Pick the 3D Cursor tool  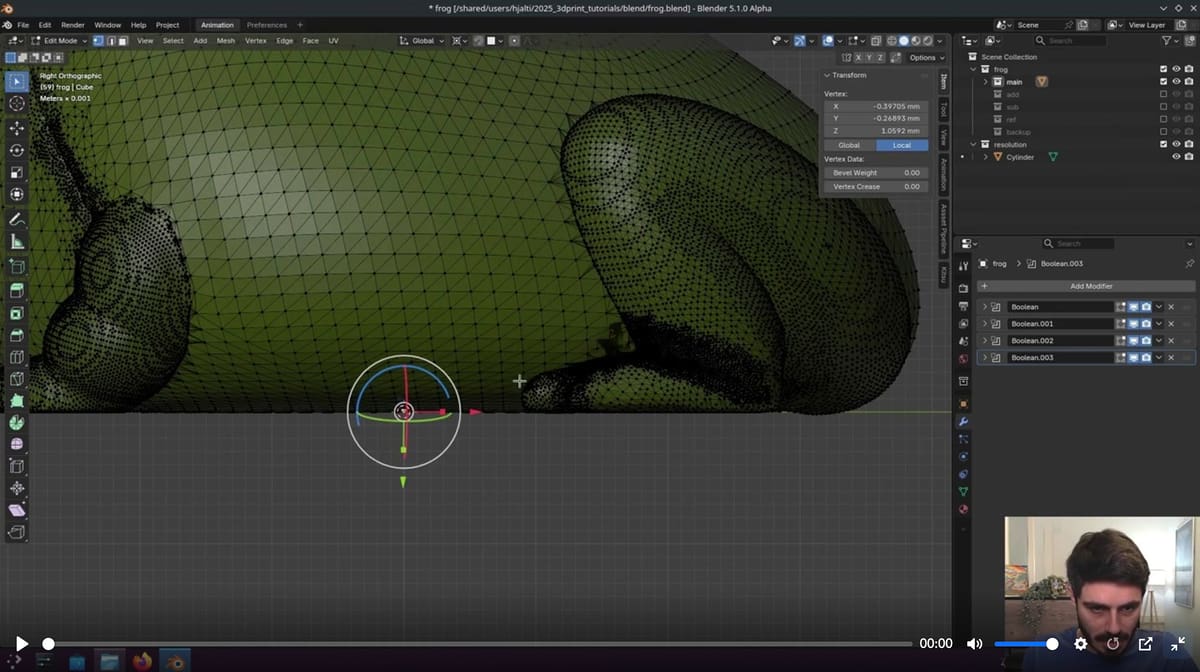(17, 103)
